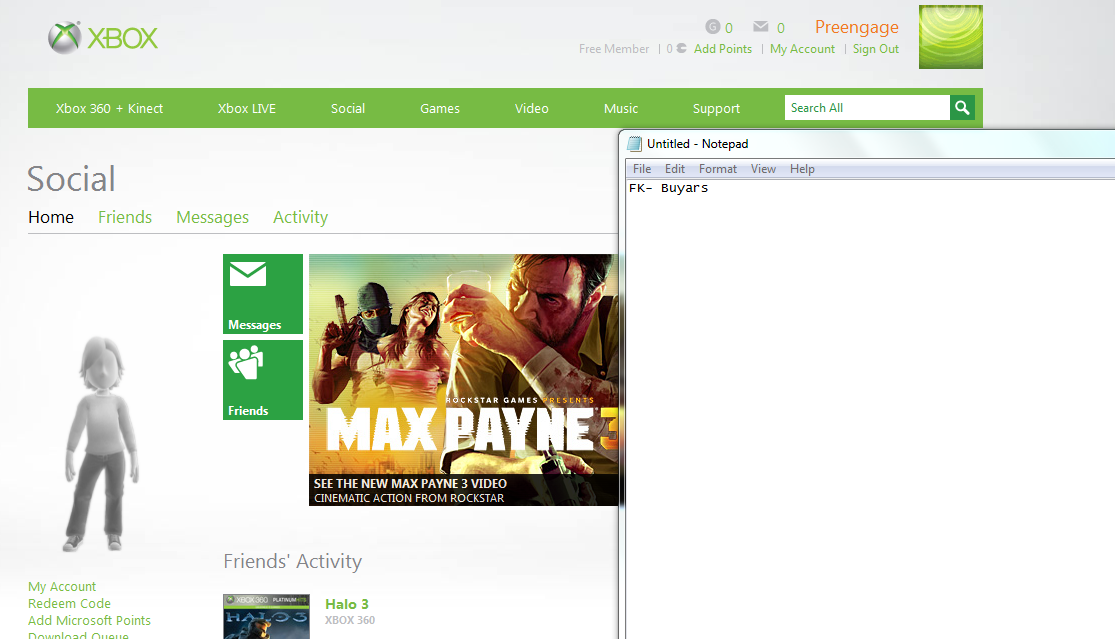Click the Free Member text
The width and height of the screenshot is (1115, 639).
click(x=614, y=49)
